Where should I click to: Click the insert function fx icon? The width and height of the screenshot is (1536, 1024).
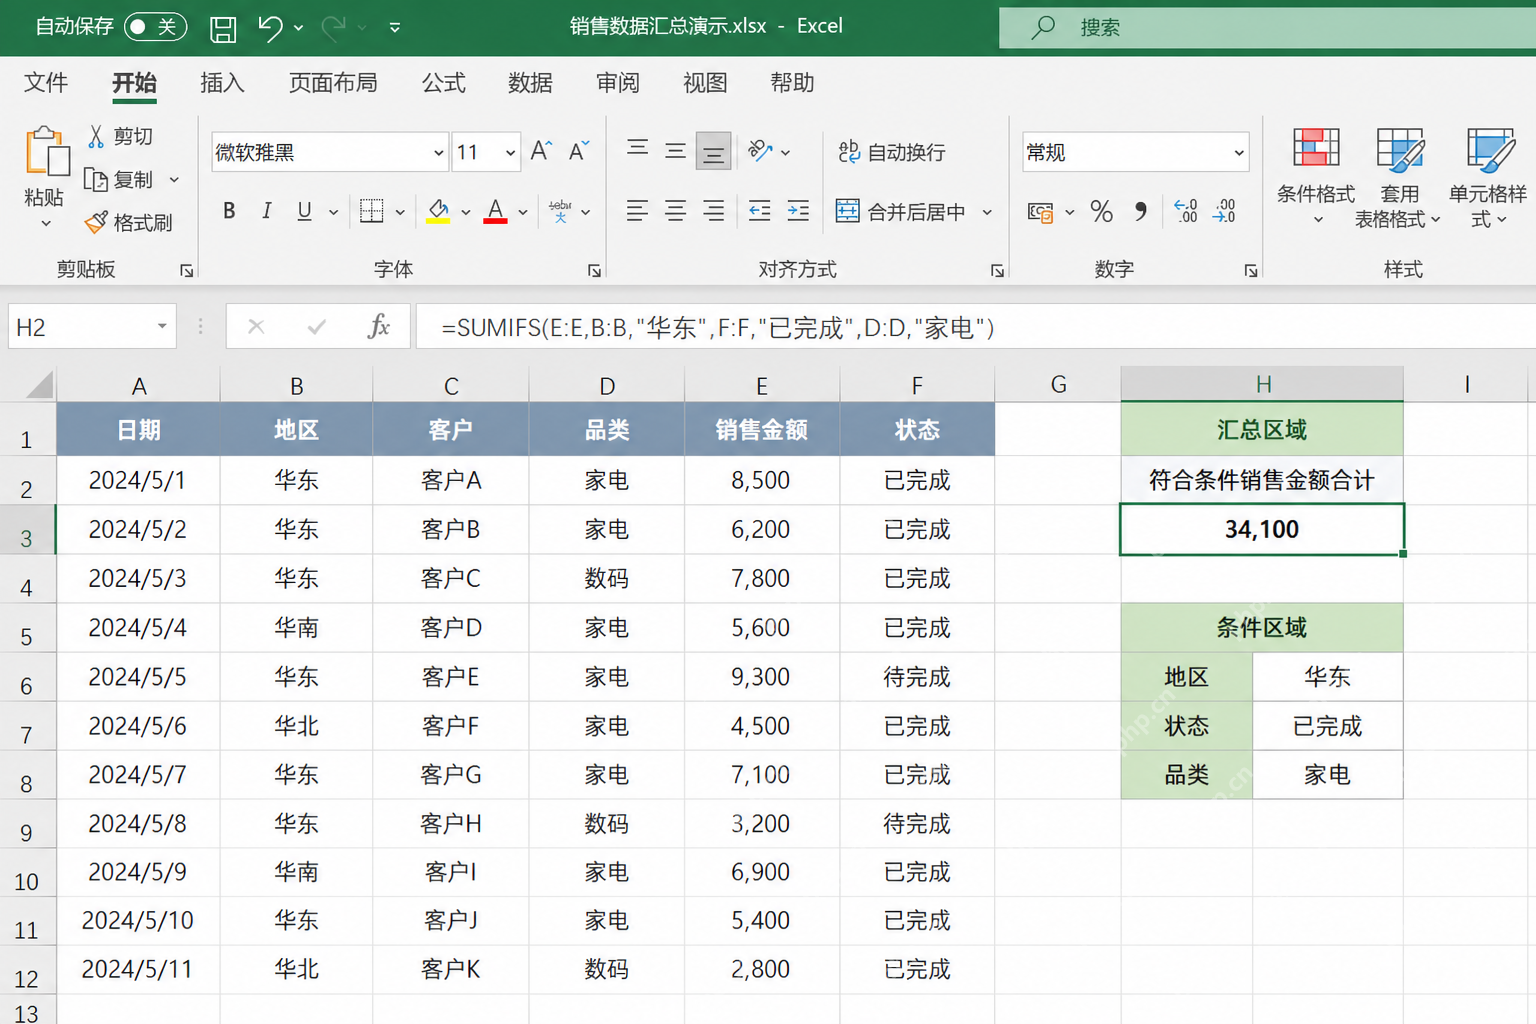pyautogui.click(x=378, y=326)
